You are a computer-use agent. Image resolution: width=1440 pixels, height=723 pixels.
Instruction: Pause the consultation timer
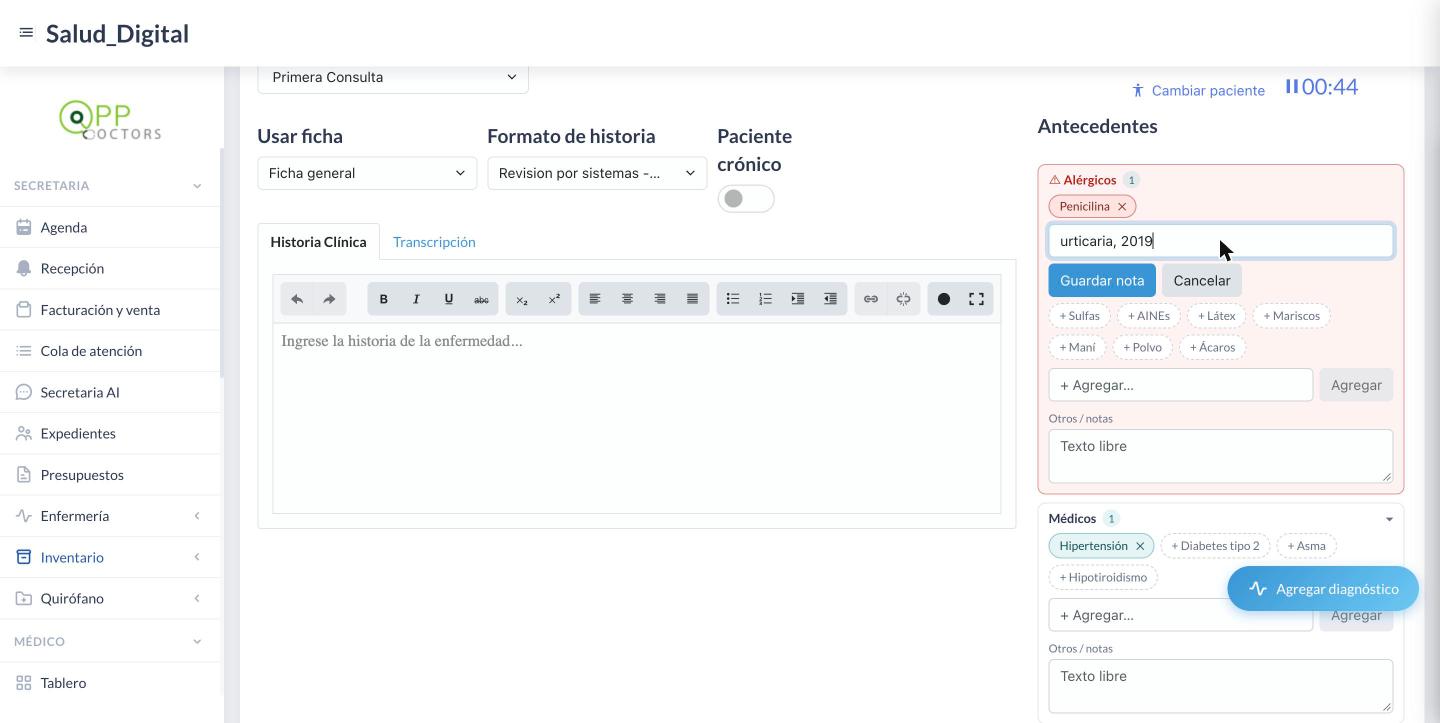1292,87
